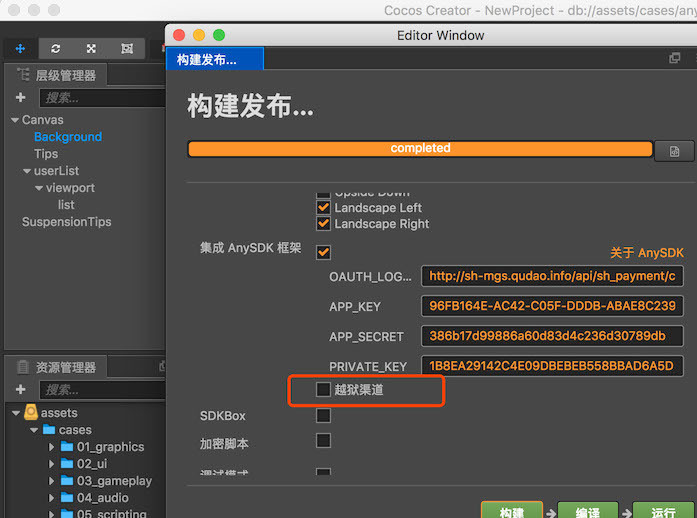Click the 04_audio folder icon
The image size is (697, 518).
coord(67,498)
